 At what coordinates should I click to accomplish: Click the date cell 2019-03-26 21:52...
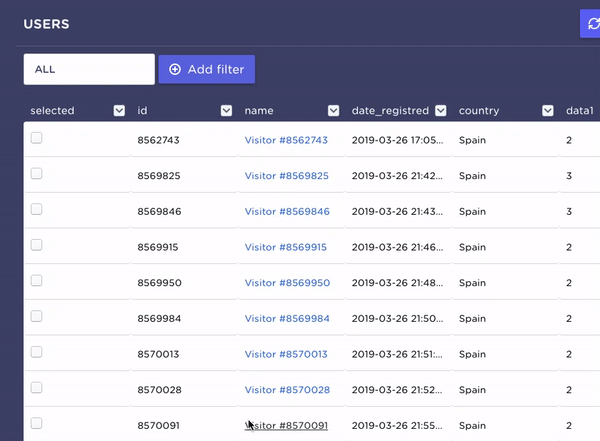pyautogui.click(x=397, y=390)
